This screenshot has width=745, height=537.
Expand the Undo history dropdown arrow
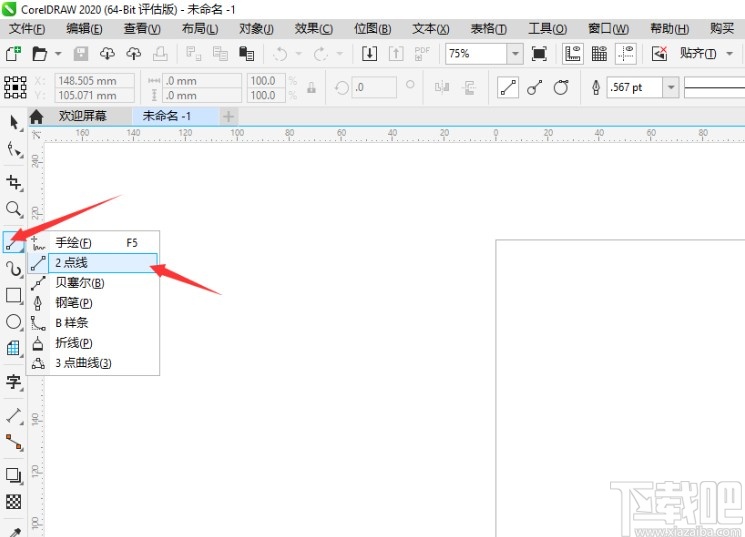coord(299,53)
